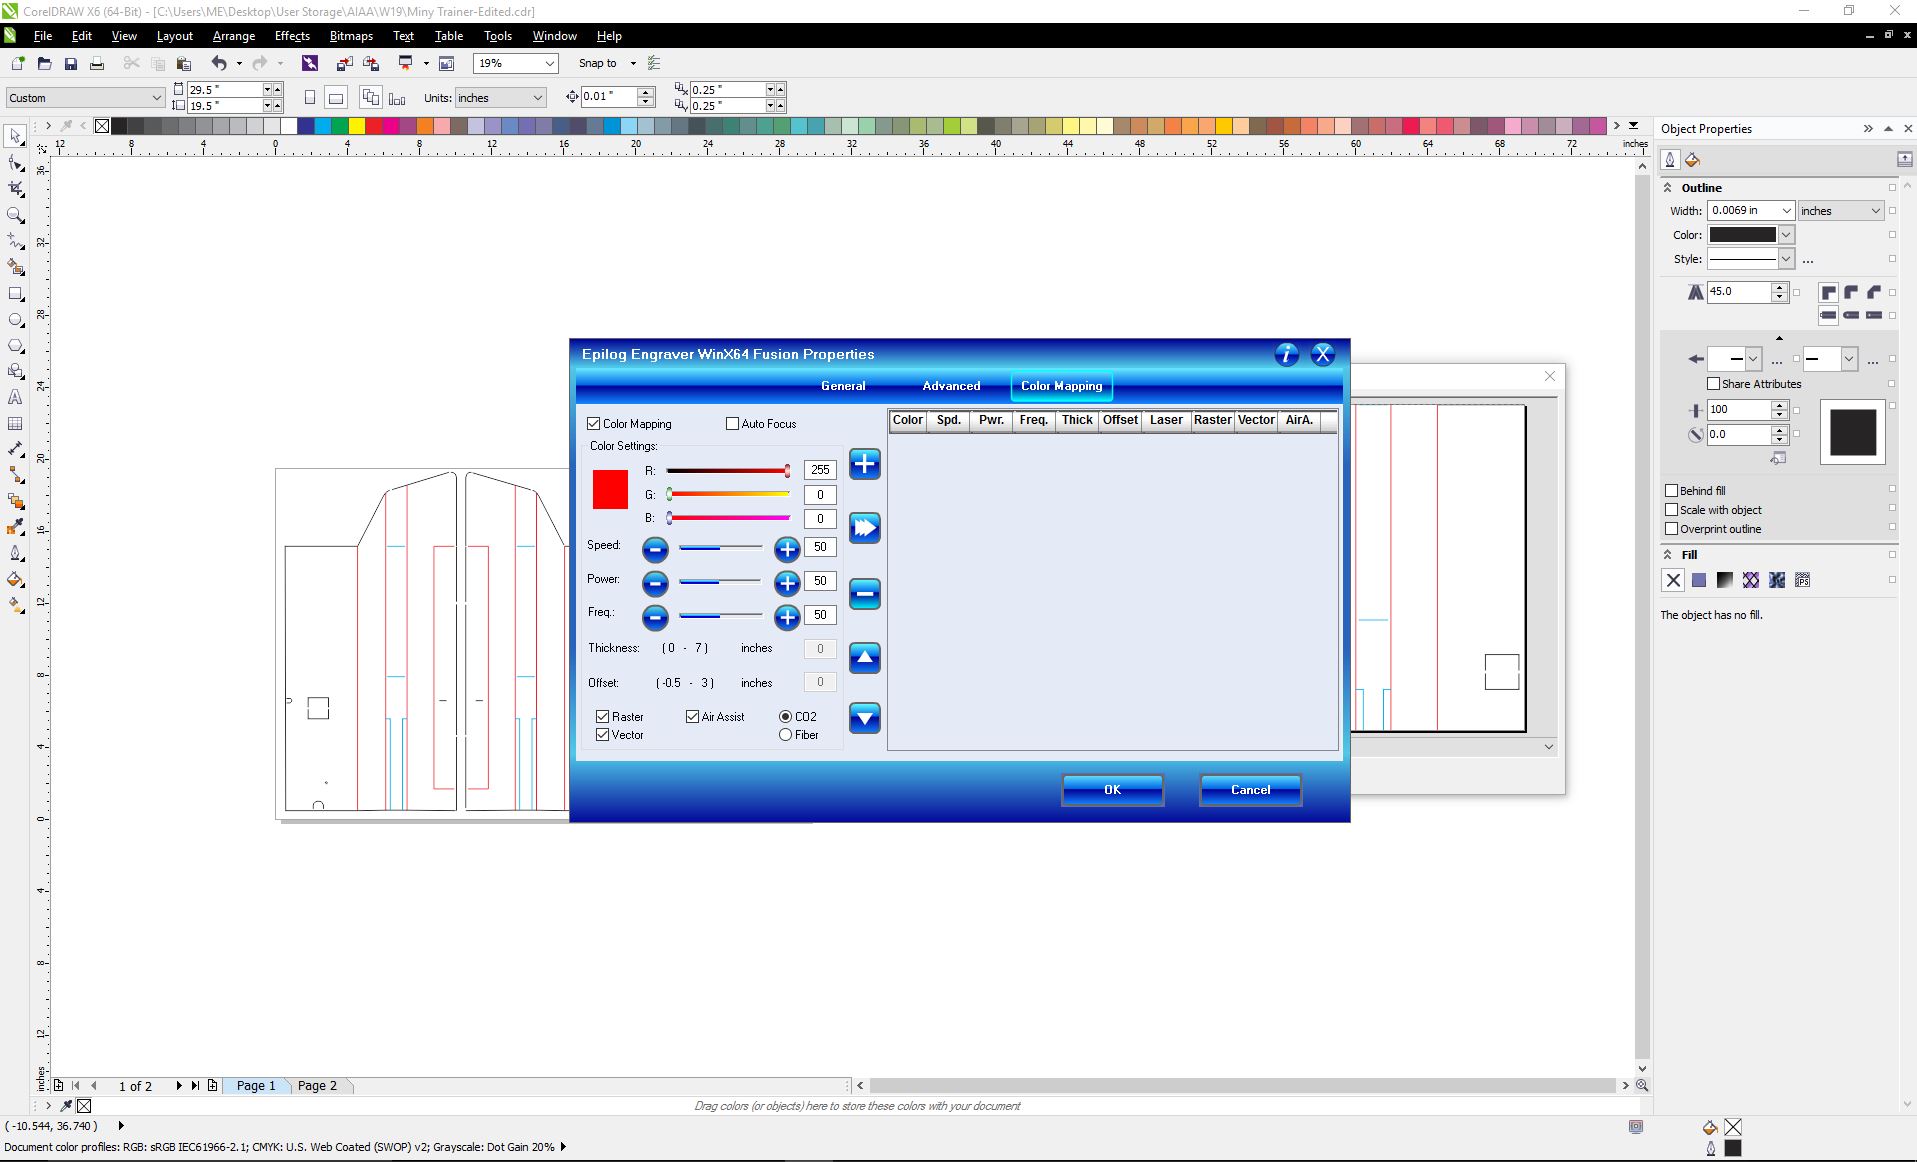Enable Auto Focus checkbox

pyautogui.click(x=732, y=424)
